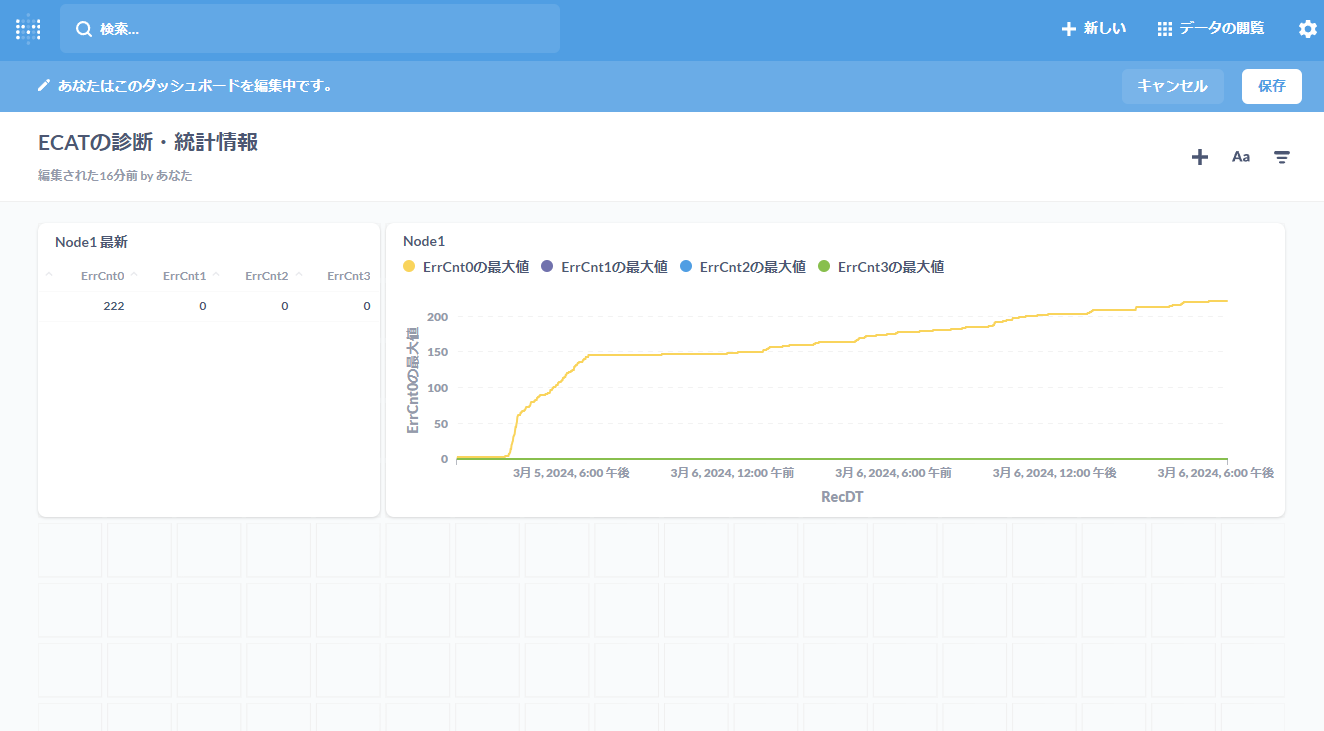Click the yellow ErrCnt0の最大値 legend dot

(408, 267)
